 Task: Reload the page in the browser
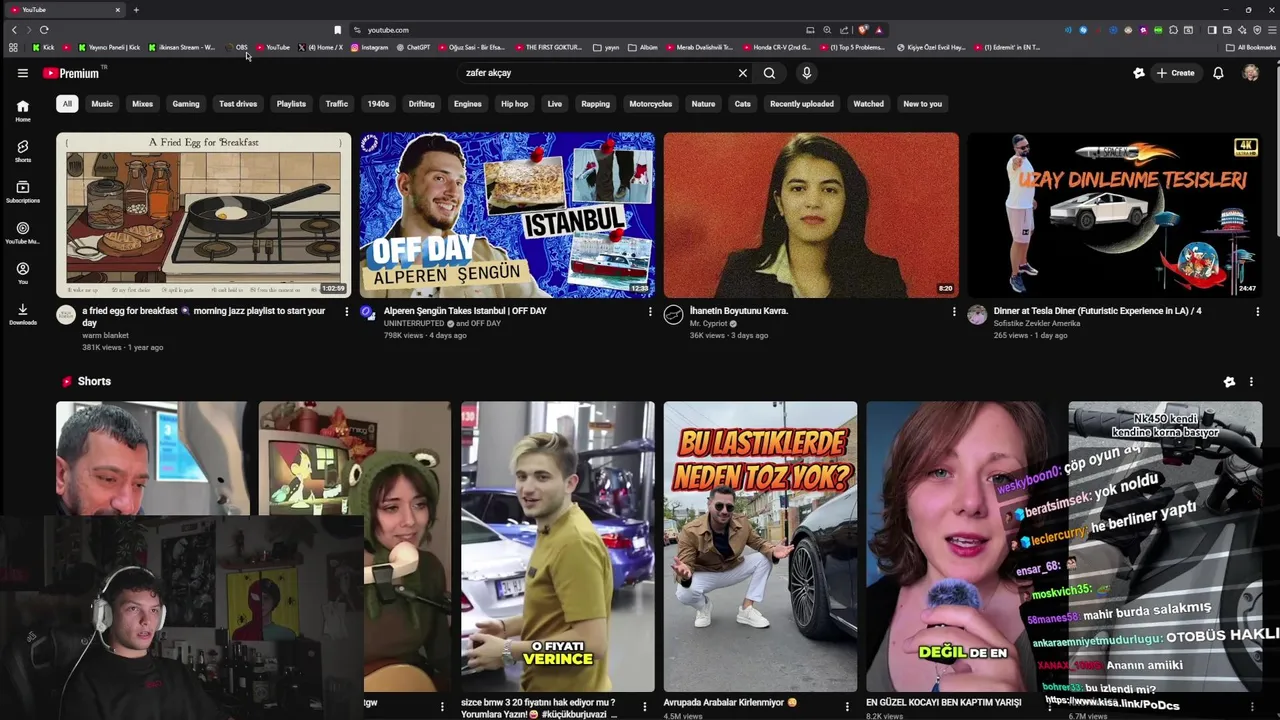(x=44, y=30)
